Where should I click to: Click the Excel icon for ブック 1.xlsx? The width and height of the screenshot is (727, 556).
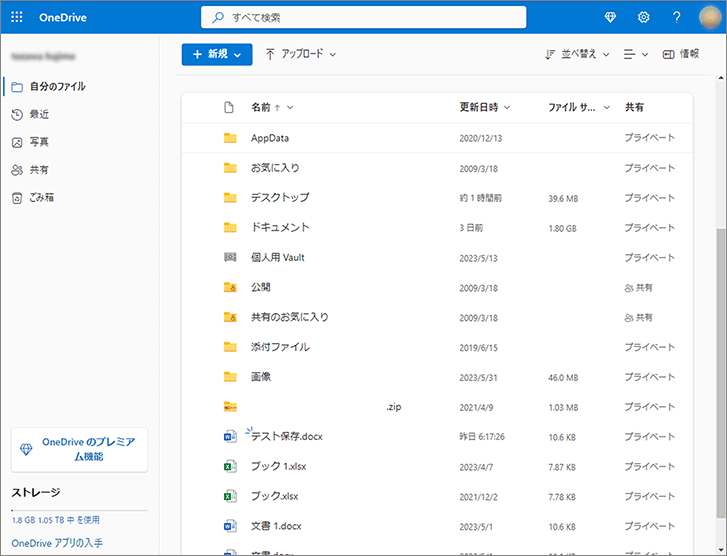pos(230,466)
